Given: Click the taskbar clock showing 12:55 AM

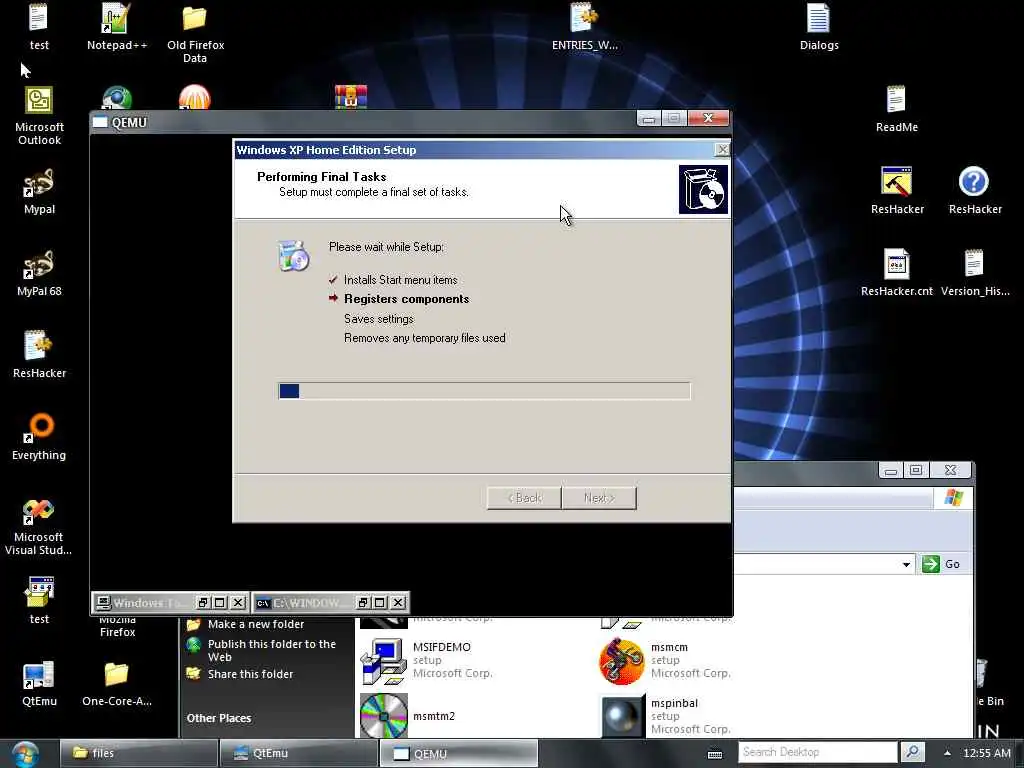Looking at the screenshot, I should [x=987, y=753].
